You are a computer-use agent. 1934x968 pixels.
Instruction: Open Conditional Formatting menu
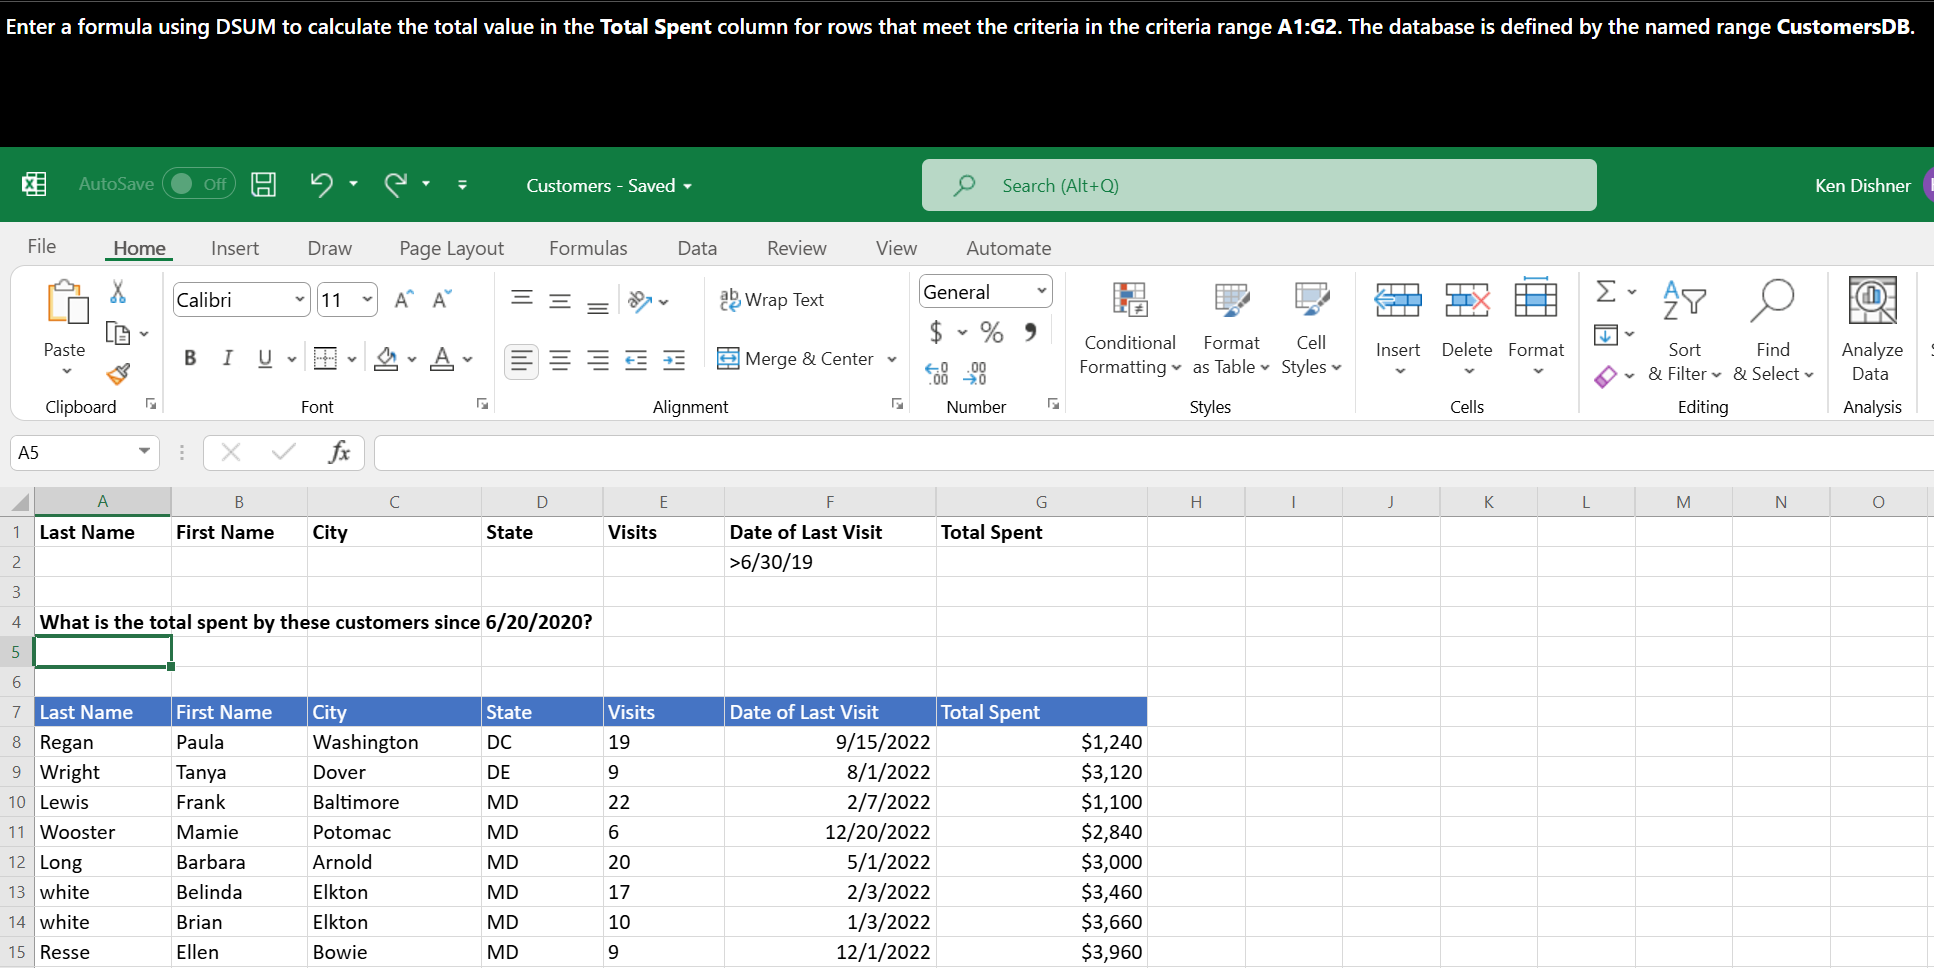(1130, 327)
